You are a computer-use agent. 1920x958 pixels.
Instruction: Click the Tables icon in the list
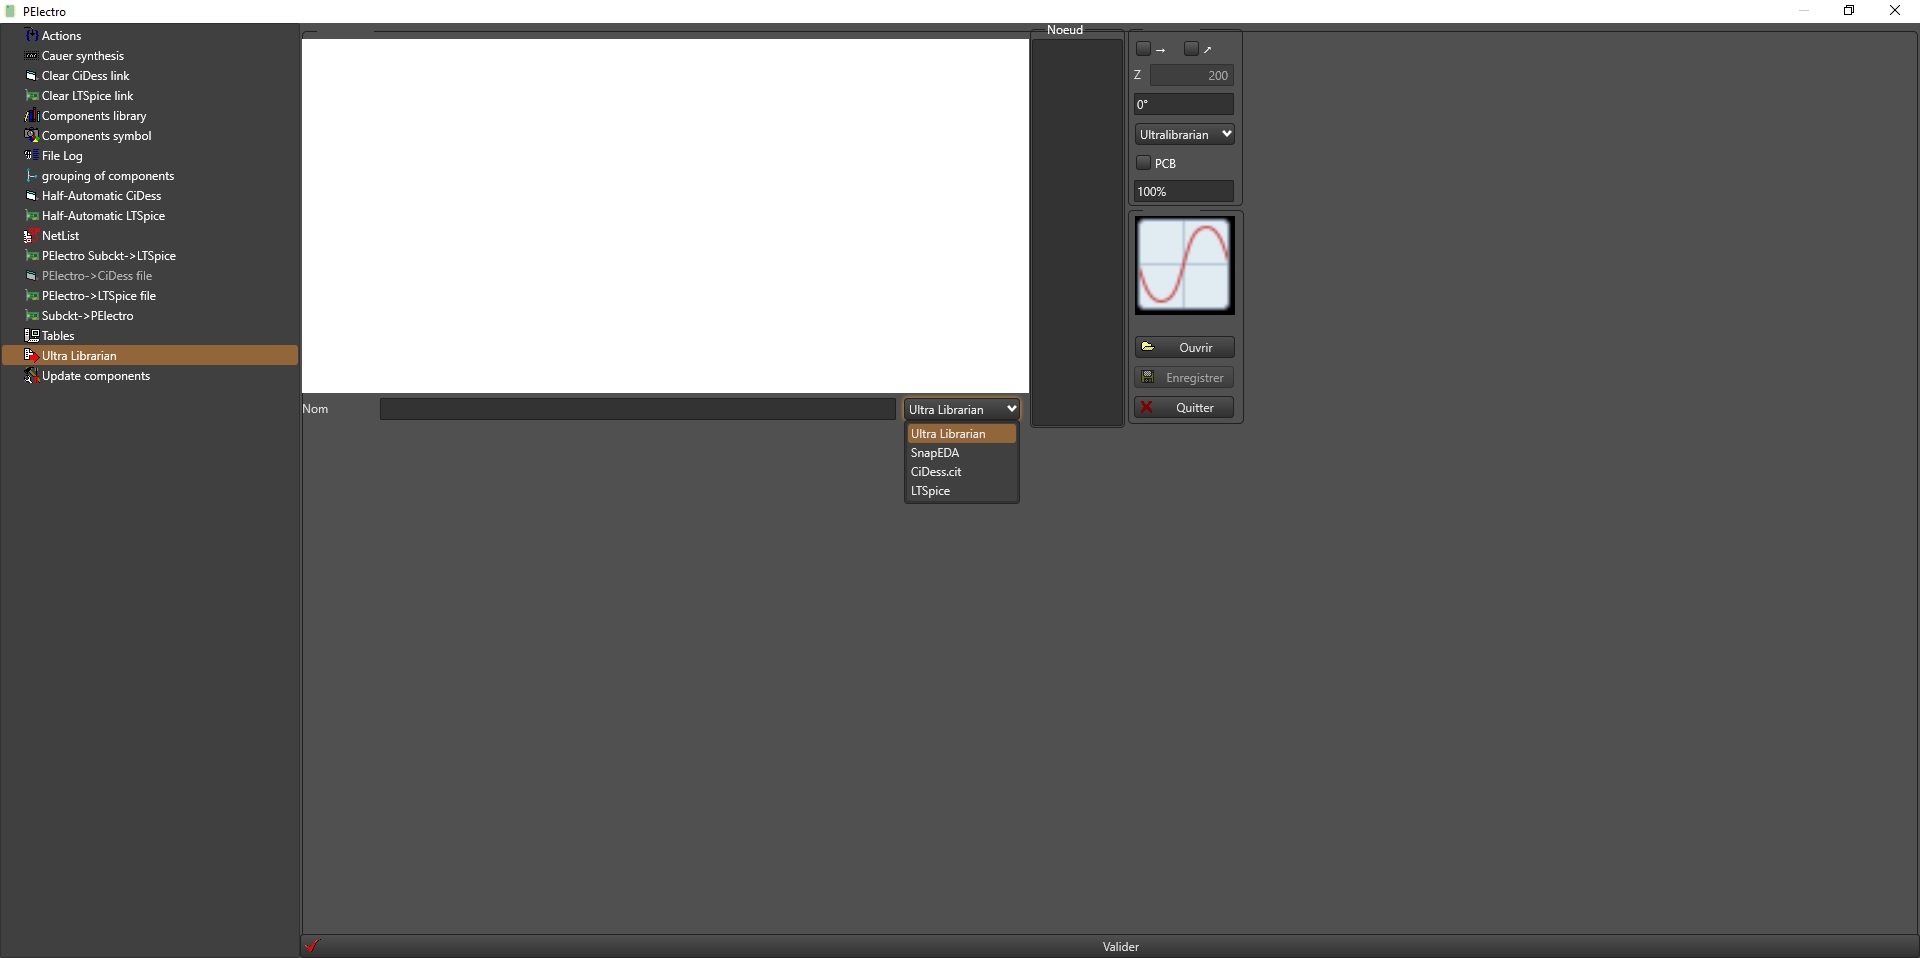(x=31, y=336)
